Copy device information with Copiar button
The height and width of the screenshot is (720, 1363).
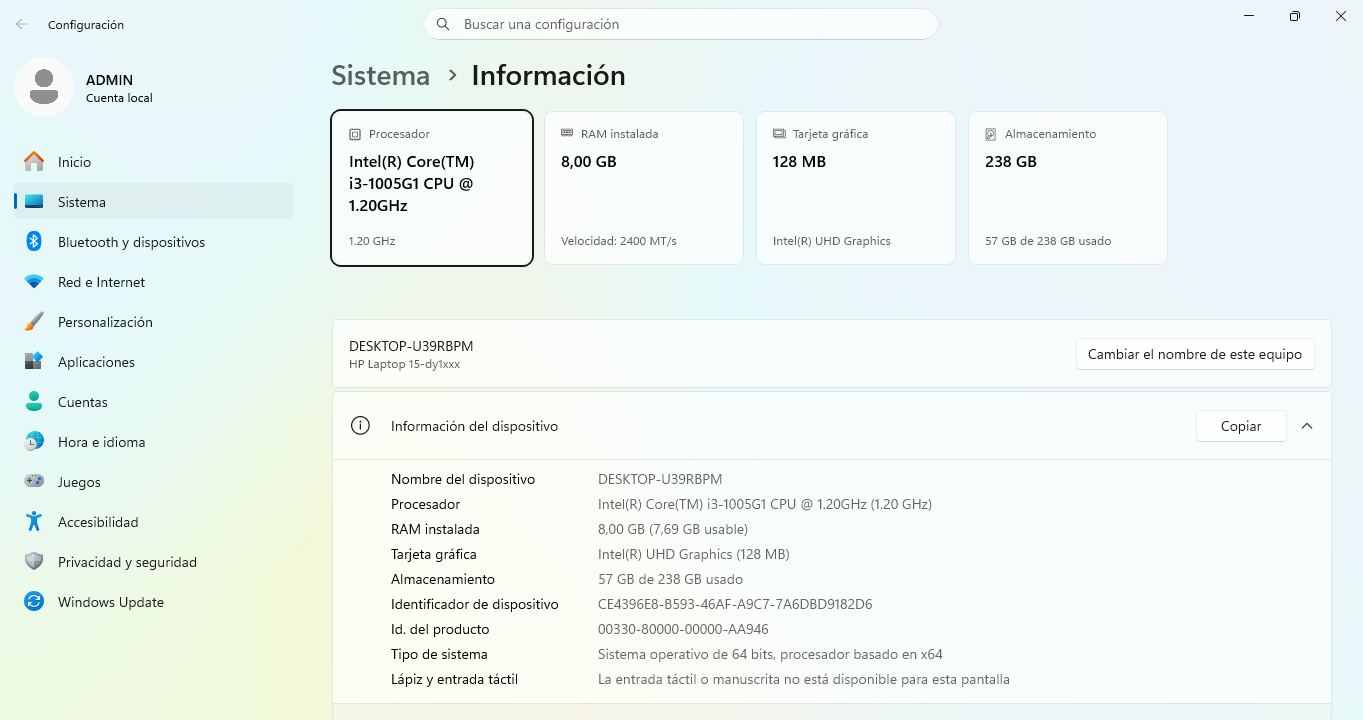pos(1241,426)
